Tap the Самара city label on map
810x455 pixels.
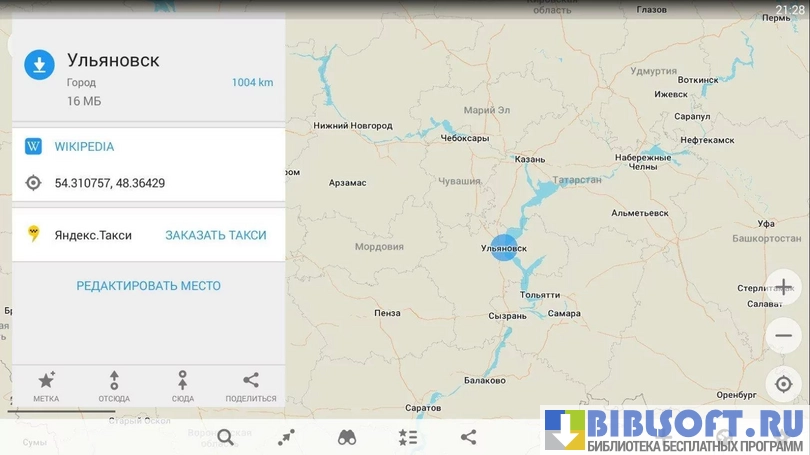(564, 314)
